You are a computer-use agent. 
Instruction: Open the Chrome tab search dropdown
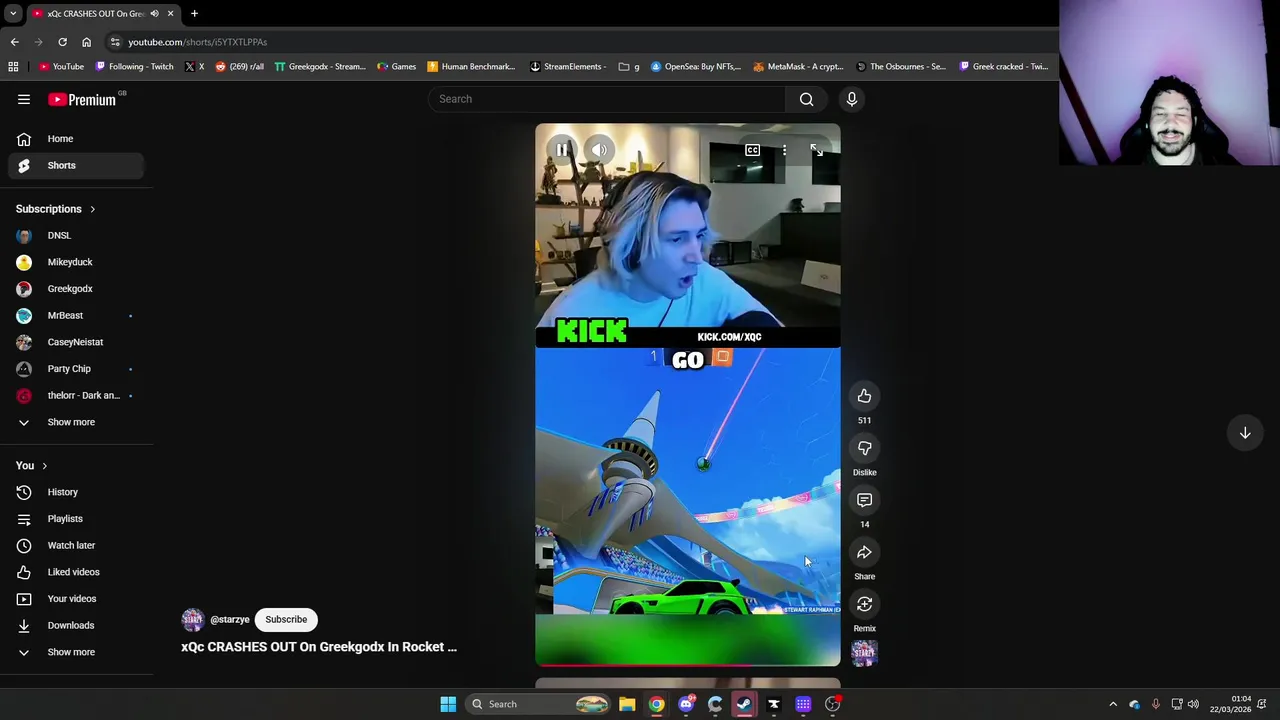tap(13, 13)
